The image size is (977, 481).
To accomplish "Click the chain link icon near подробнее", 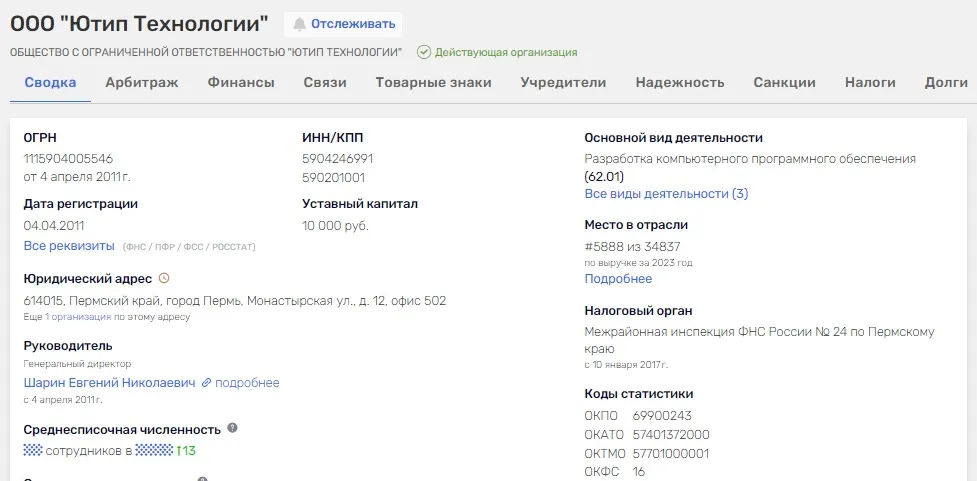I will tap(206, 383).
